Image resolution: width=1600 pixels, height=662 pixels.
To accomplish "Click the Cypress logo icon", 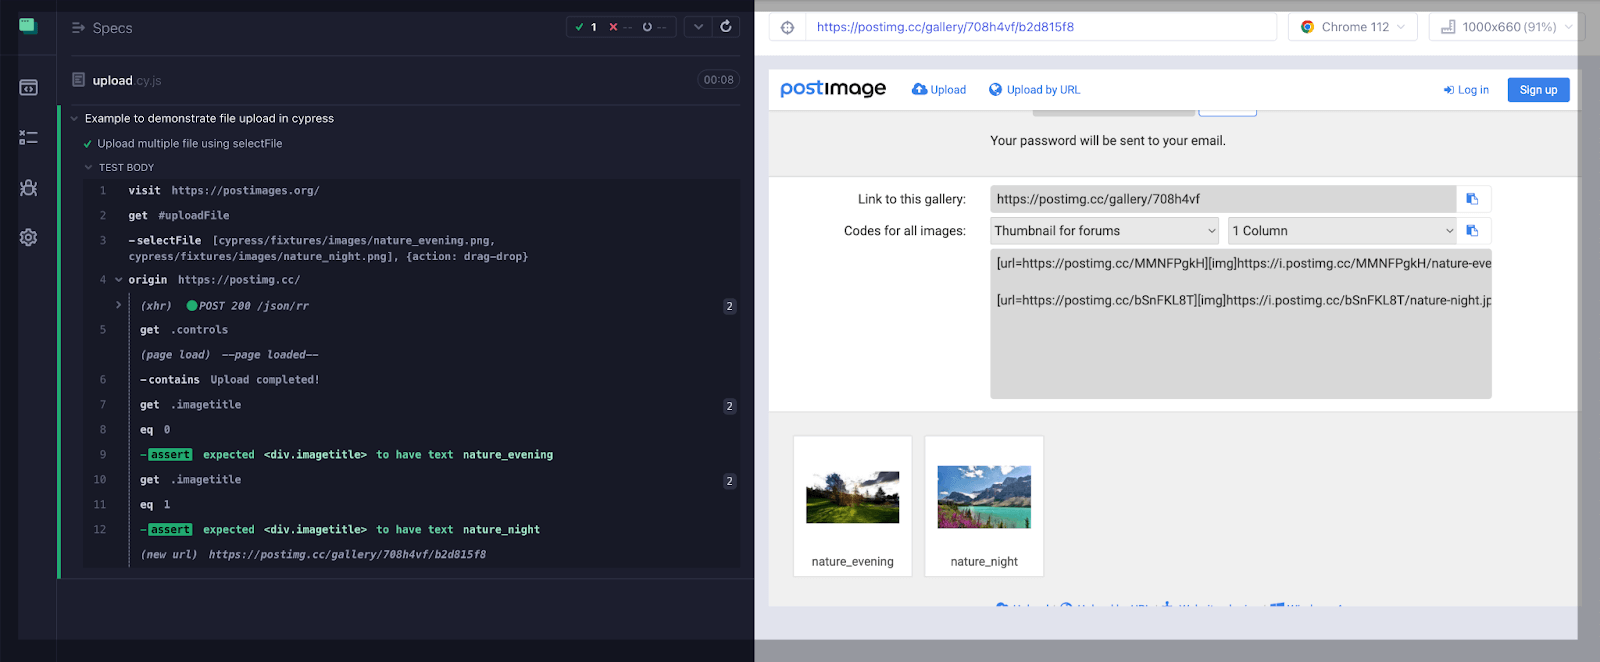I will point(28,26).
